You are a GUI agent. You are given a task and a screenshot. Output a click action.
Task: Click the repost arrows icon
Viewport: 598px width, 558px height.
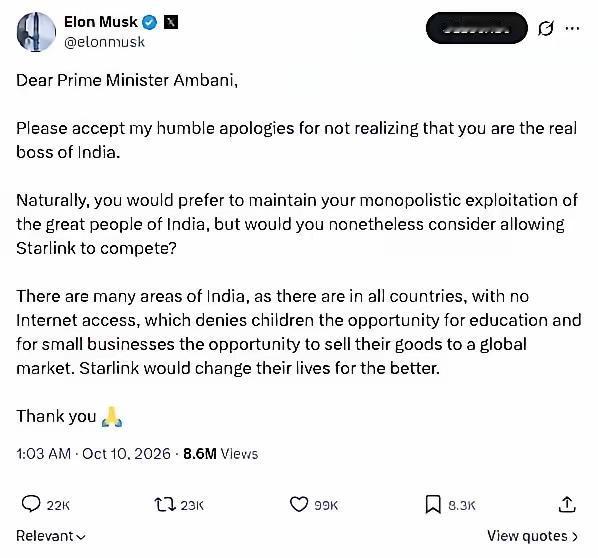click(x=165, y=504)
